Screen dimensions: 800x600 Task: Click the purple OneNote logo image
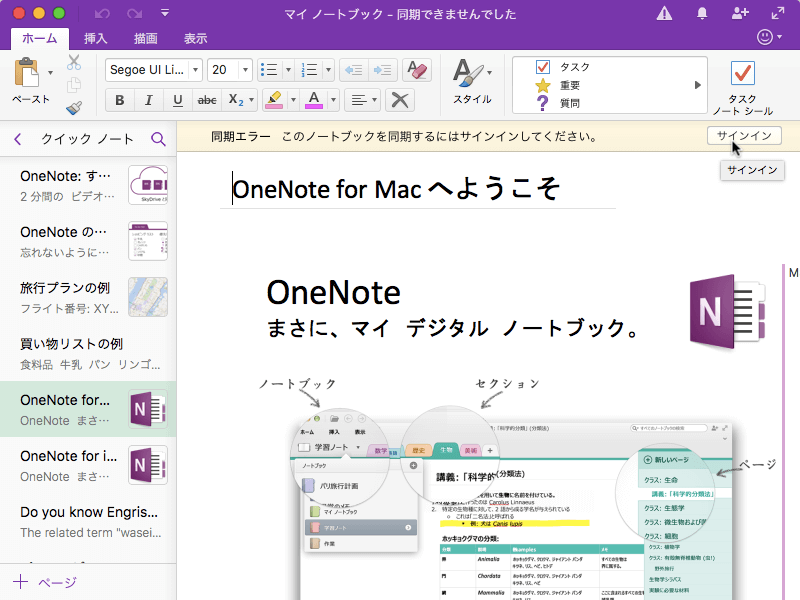coord(728,312)
